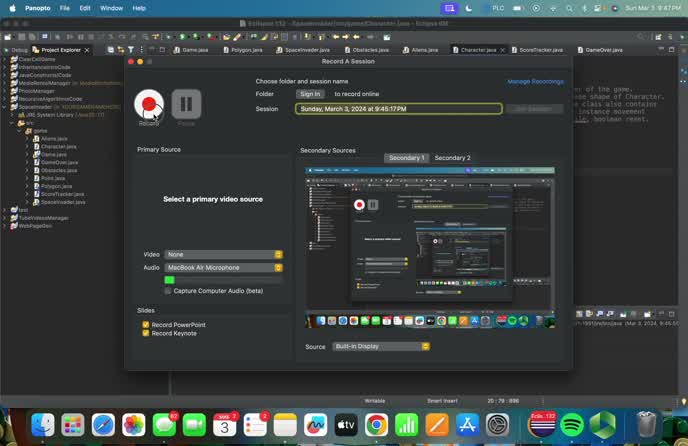Switch to the Secondary 1 tab
Viewport: 688px width, 446px height.
click(x=406, y=158)
